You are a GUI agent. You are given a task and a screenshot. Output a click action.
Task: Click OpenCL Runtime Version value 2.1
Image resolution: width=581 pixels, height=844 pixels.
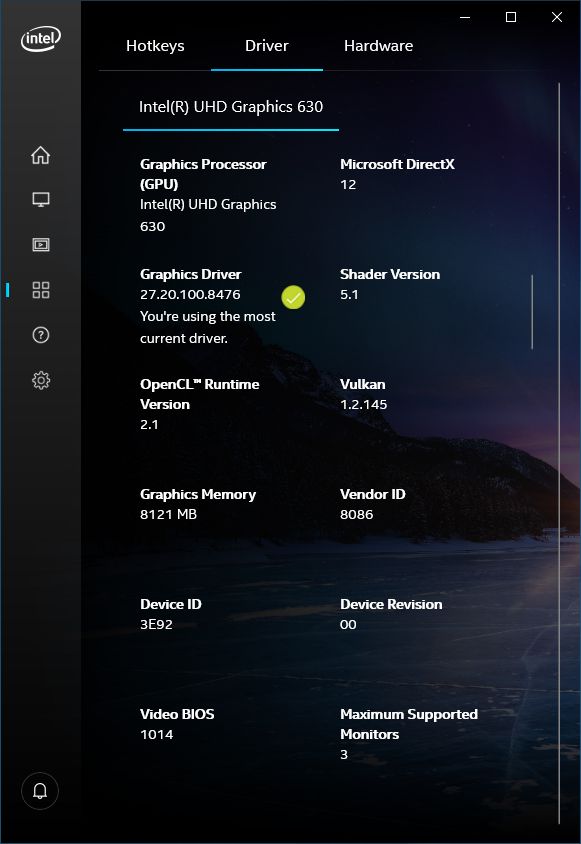pyautogui.click(x=149, y=425)
